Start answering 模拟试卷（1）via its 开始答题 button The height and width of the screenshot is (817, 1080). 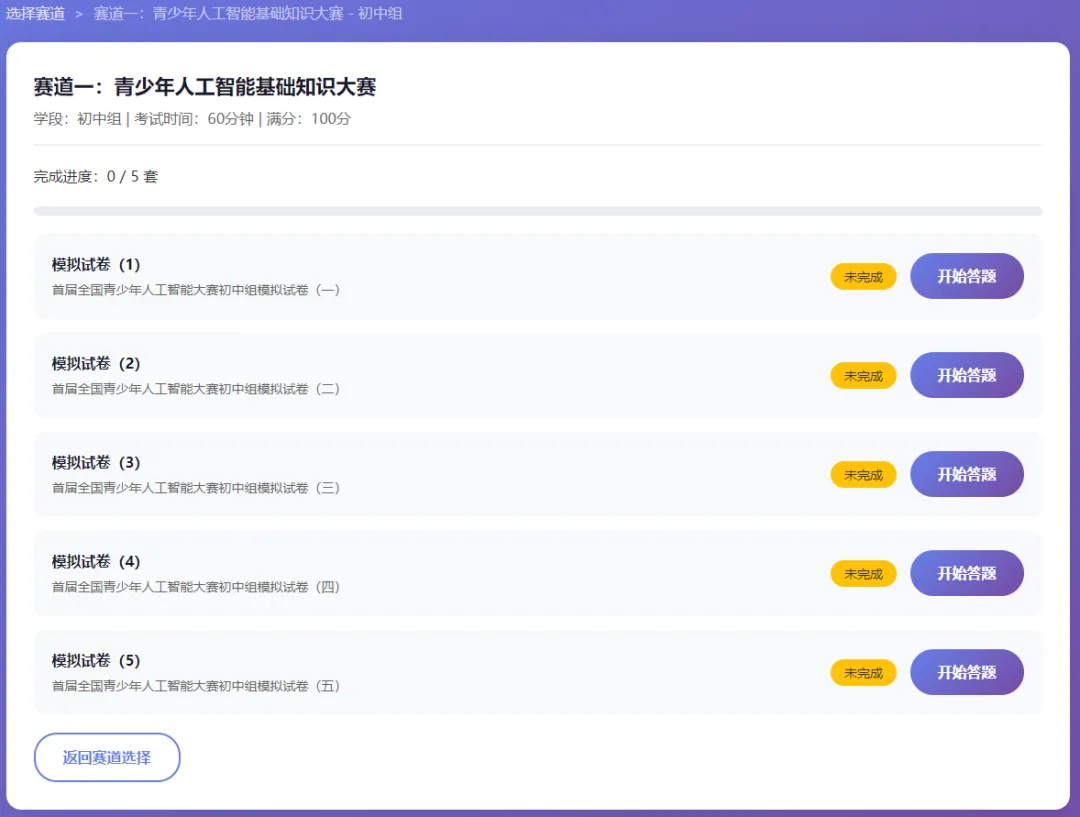point(966,276)
